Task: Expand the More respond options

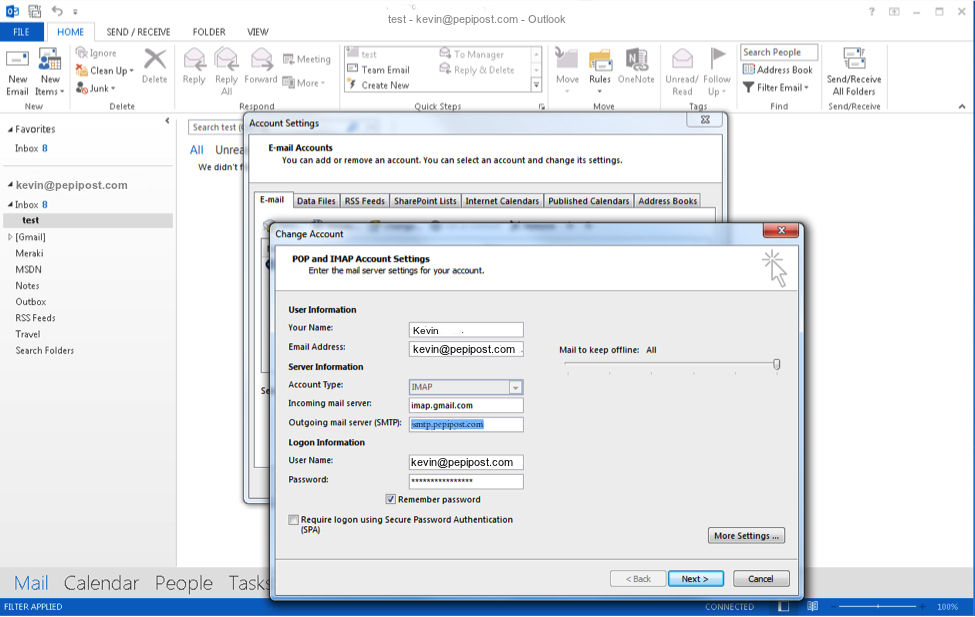Action: 304,83
